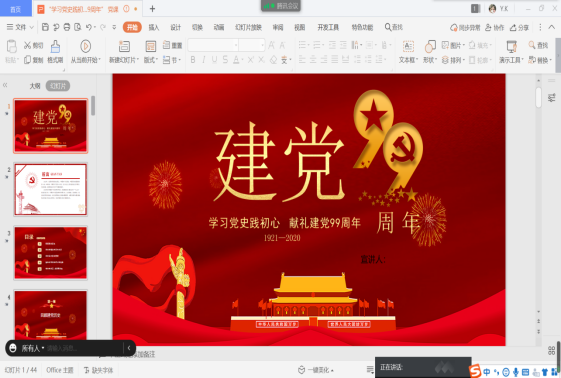This screenshot has height=378, width=561.
Task: Switch to the 插入 ribbon tab
Action: [x=153, y=27]
